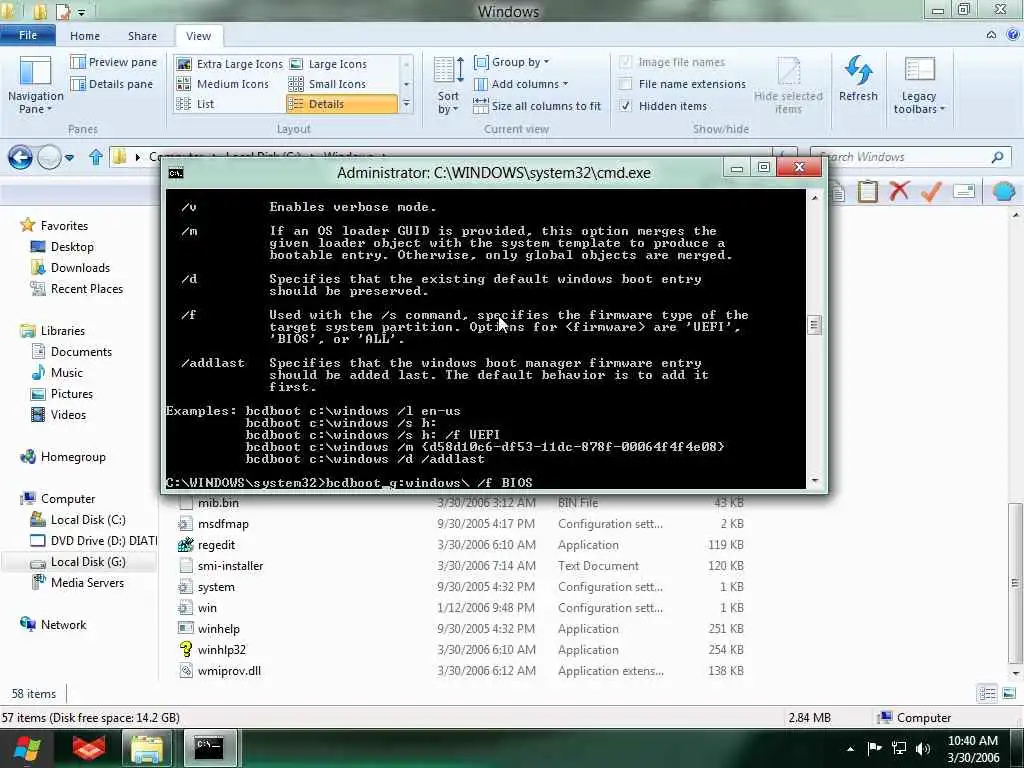Screen dimensions: 1024x768
Task: Open File Explorer from the taskbar
Action: (x=148, y=749)
